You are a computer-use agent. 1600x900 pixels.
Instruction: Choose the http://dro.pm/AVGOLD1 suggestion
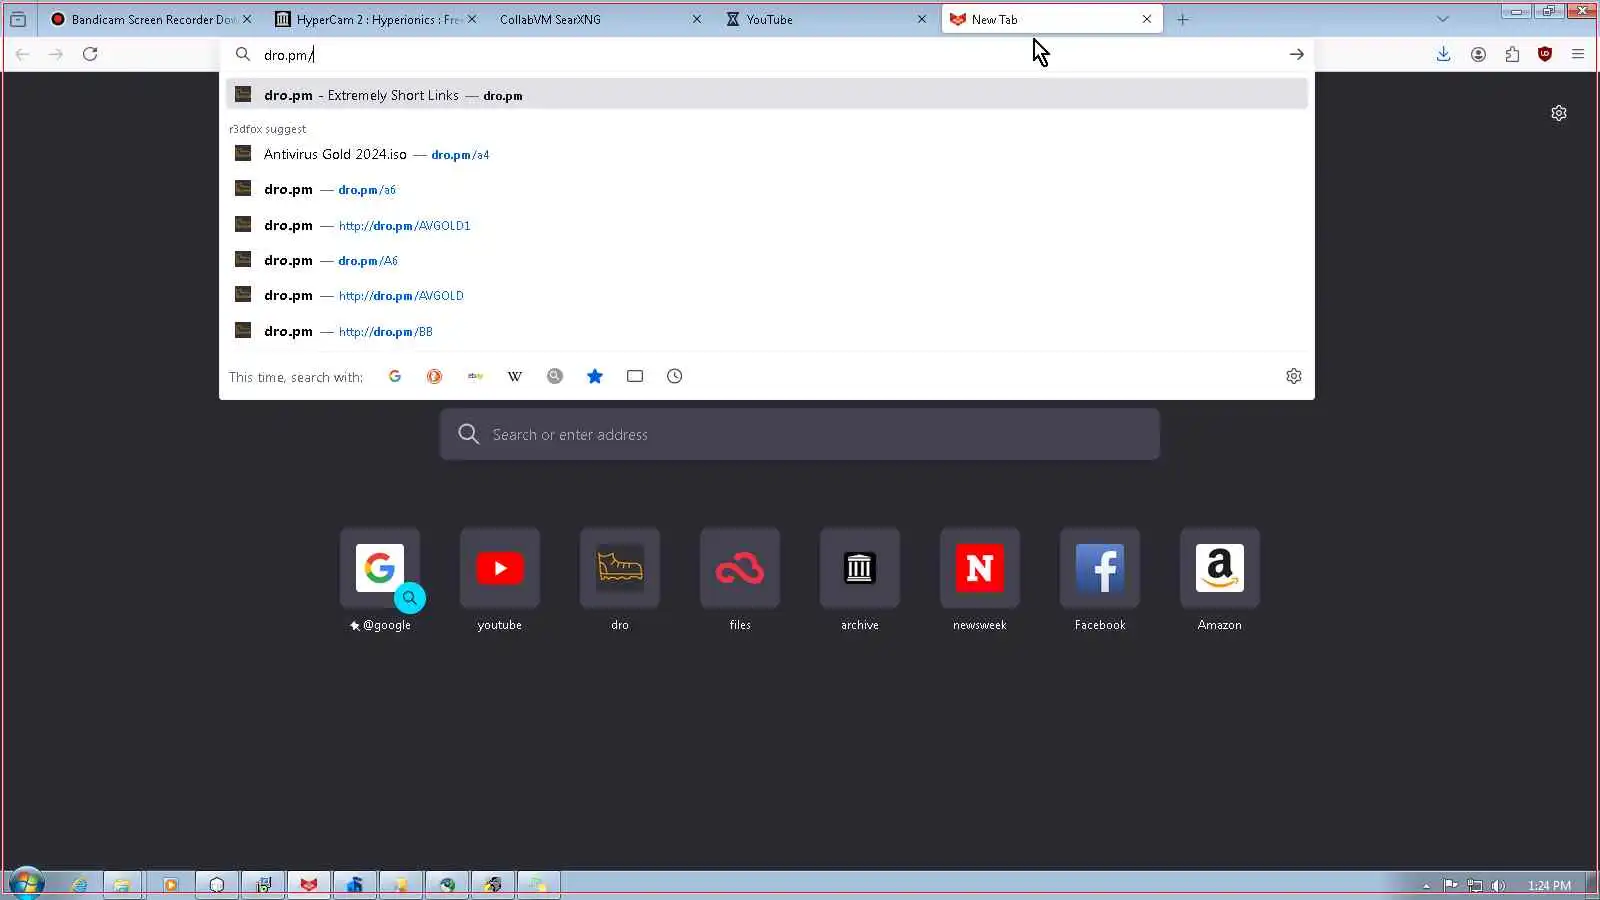pyautogui.click(x=767, y=225)
